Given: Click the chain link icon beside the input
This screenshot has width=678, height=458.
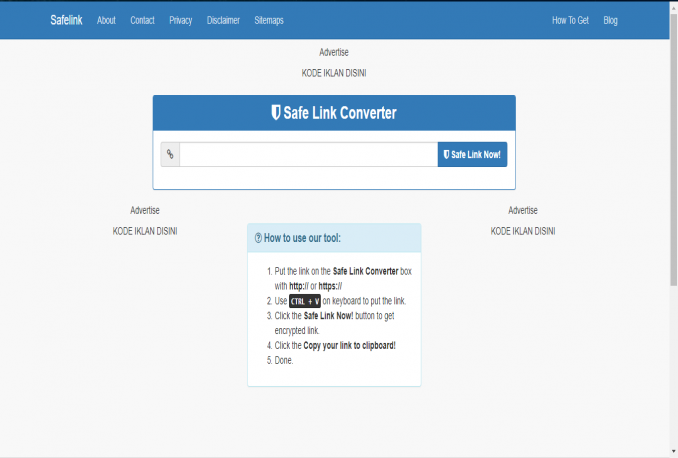Looking at the screenshot, I should 170,154.
